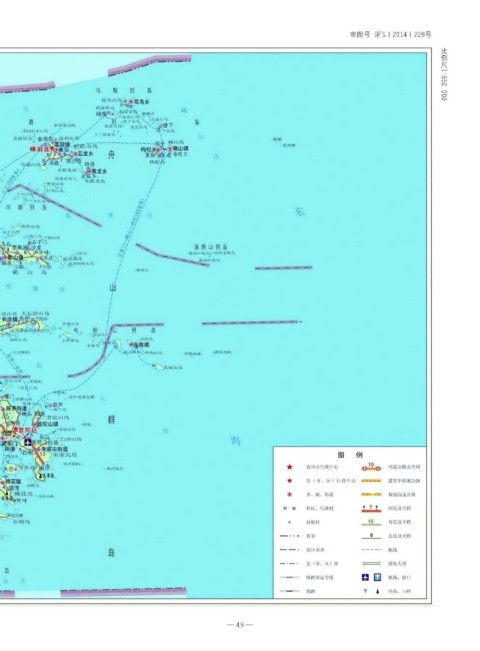Screen dimensions: 480x651
Task: Click the red 嵊泗县 county label
Action: [x=39, y=149]
